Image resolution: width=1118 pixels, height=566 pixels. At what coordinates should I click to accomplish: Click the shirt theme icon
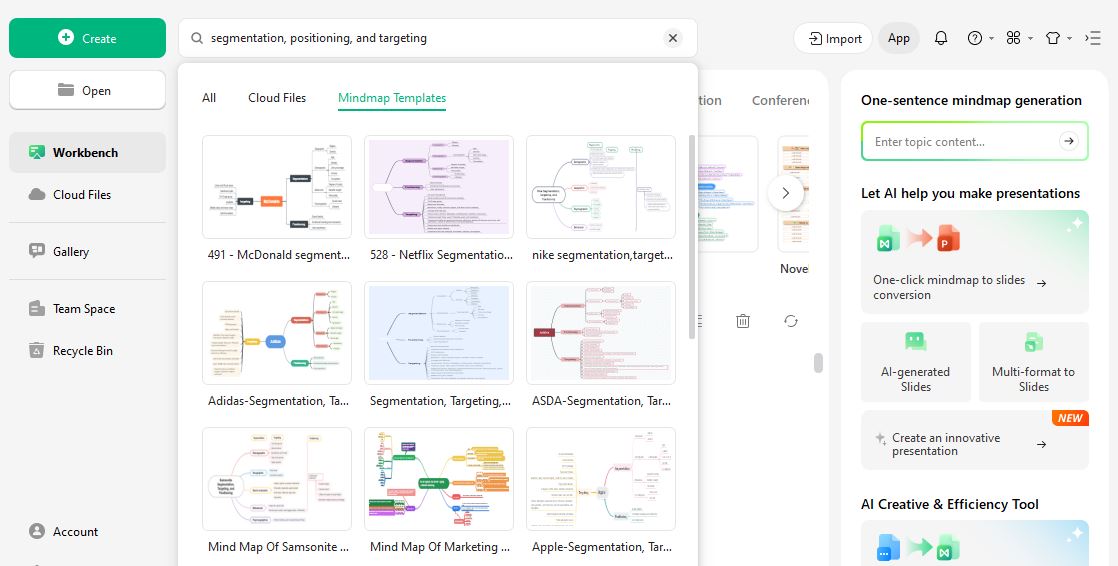(x=1053, y=38)
